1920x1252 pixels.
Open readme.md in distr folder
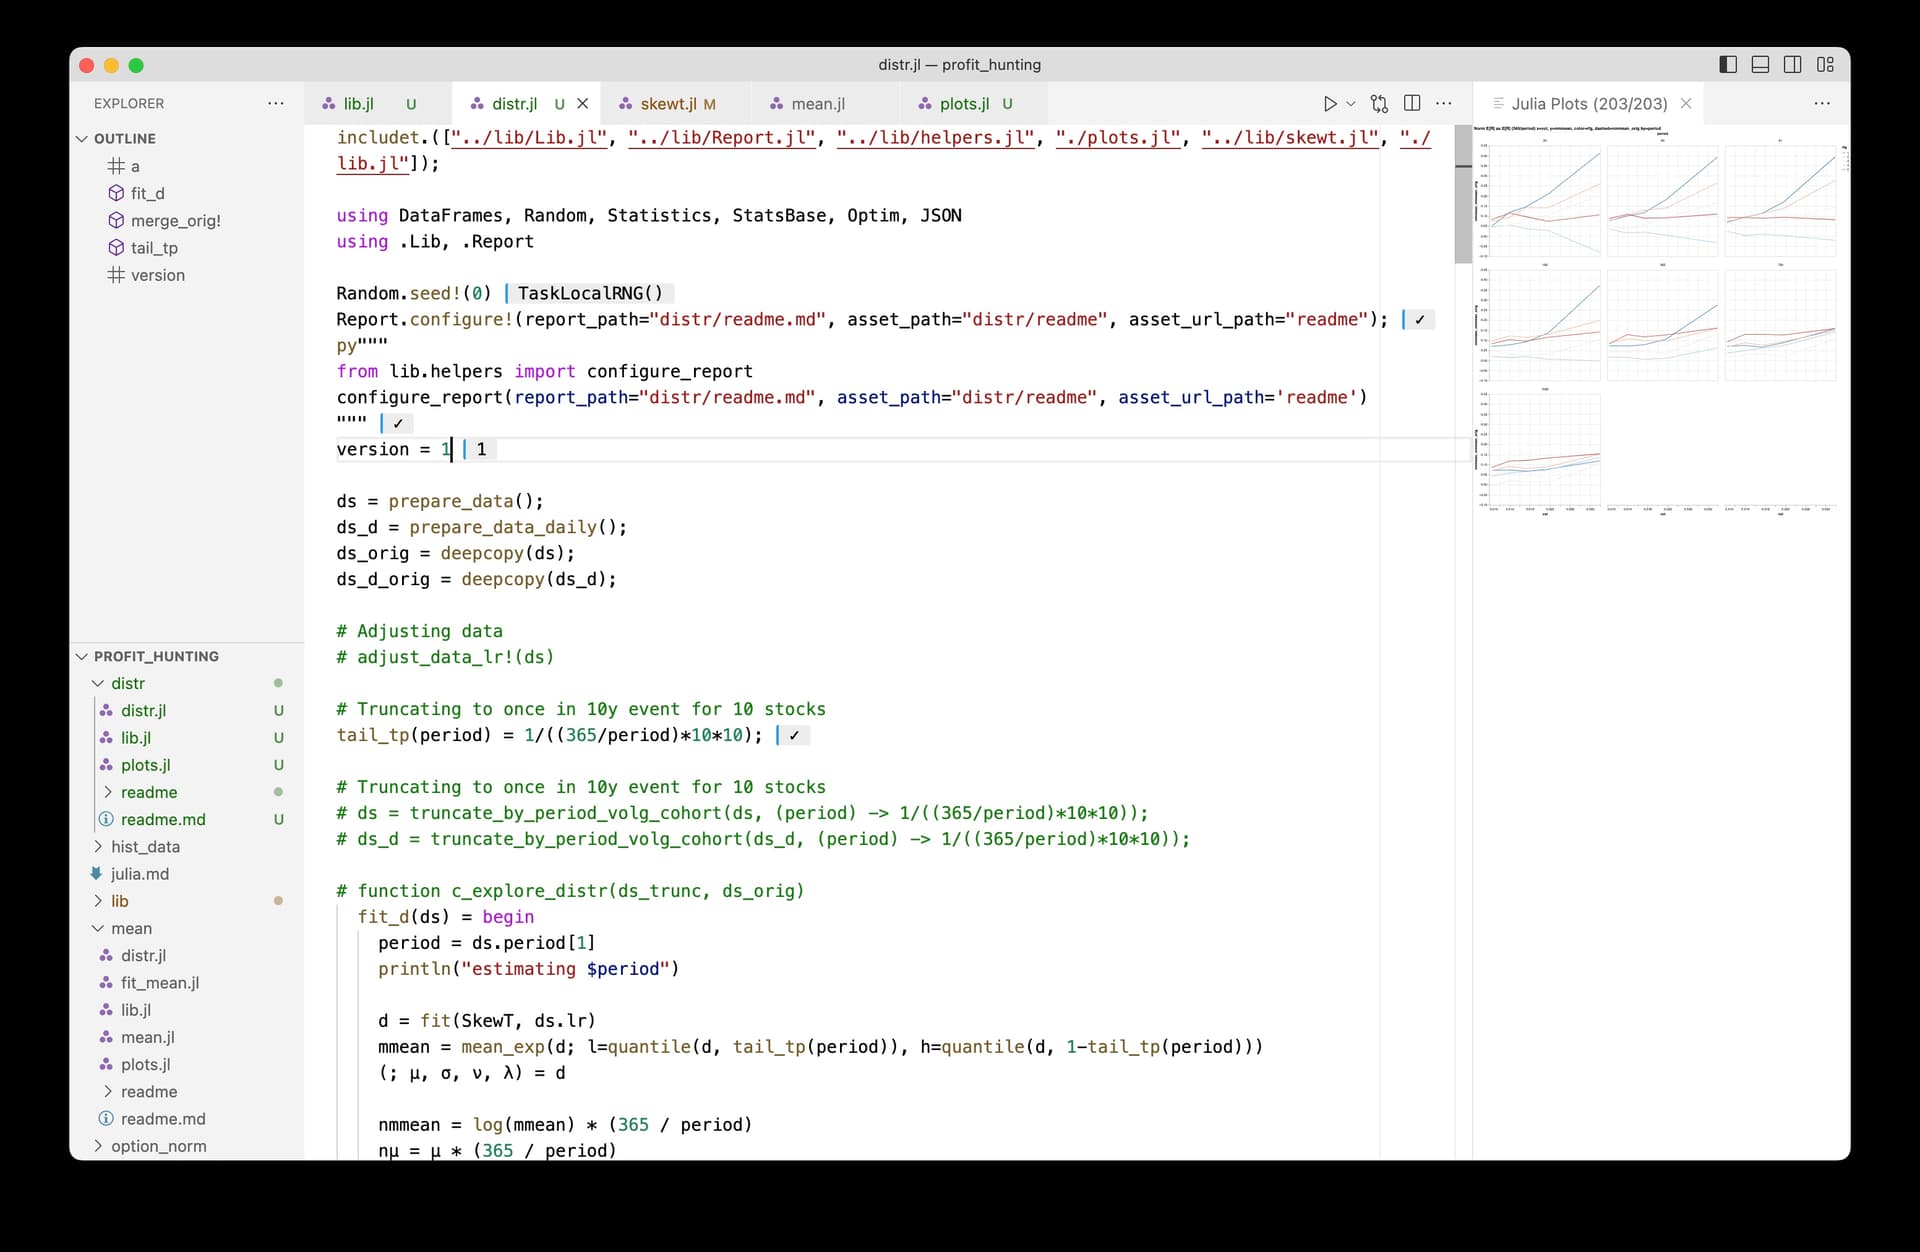point(187,819)
